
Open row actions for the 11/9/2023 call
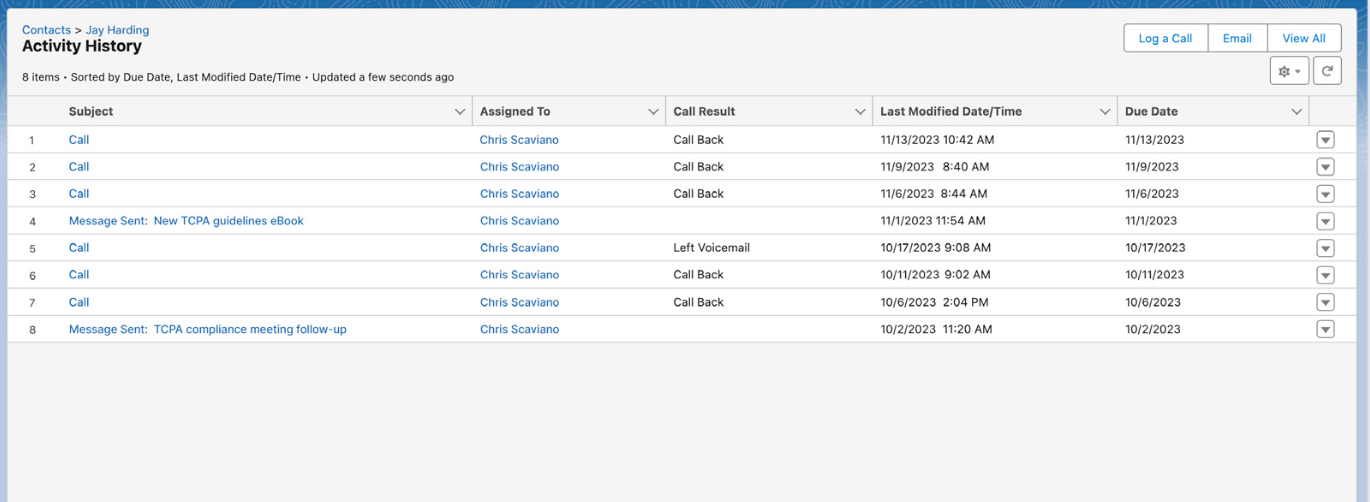click(1325, 167)
